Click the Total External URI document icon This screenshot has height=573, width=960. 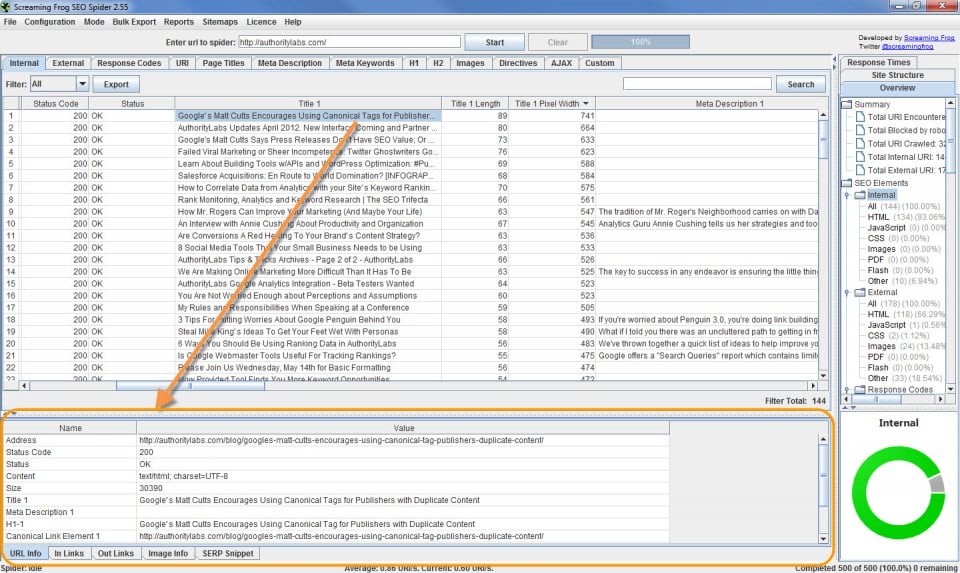tap(860, 171)
